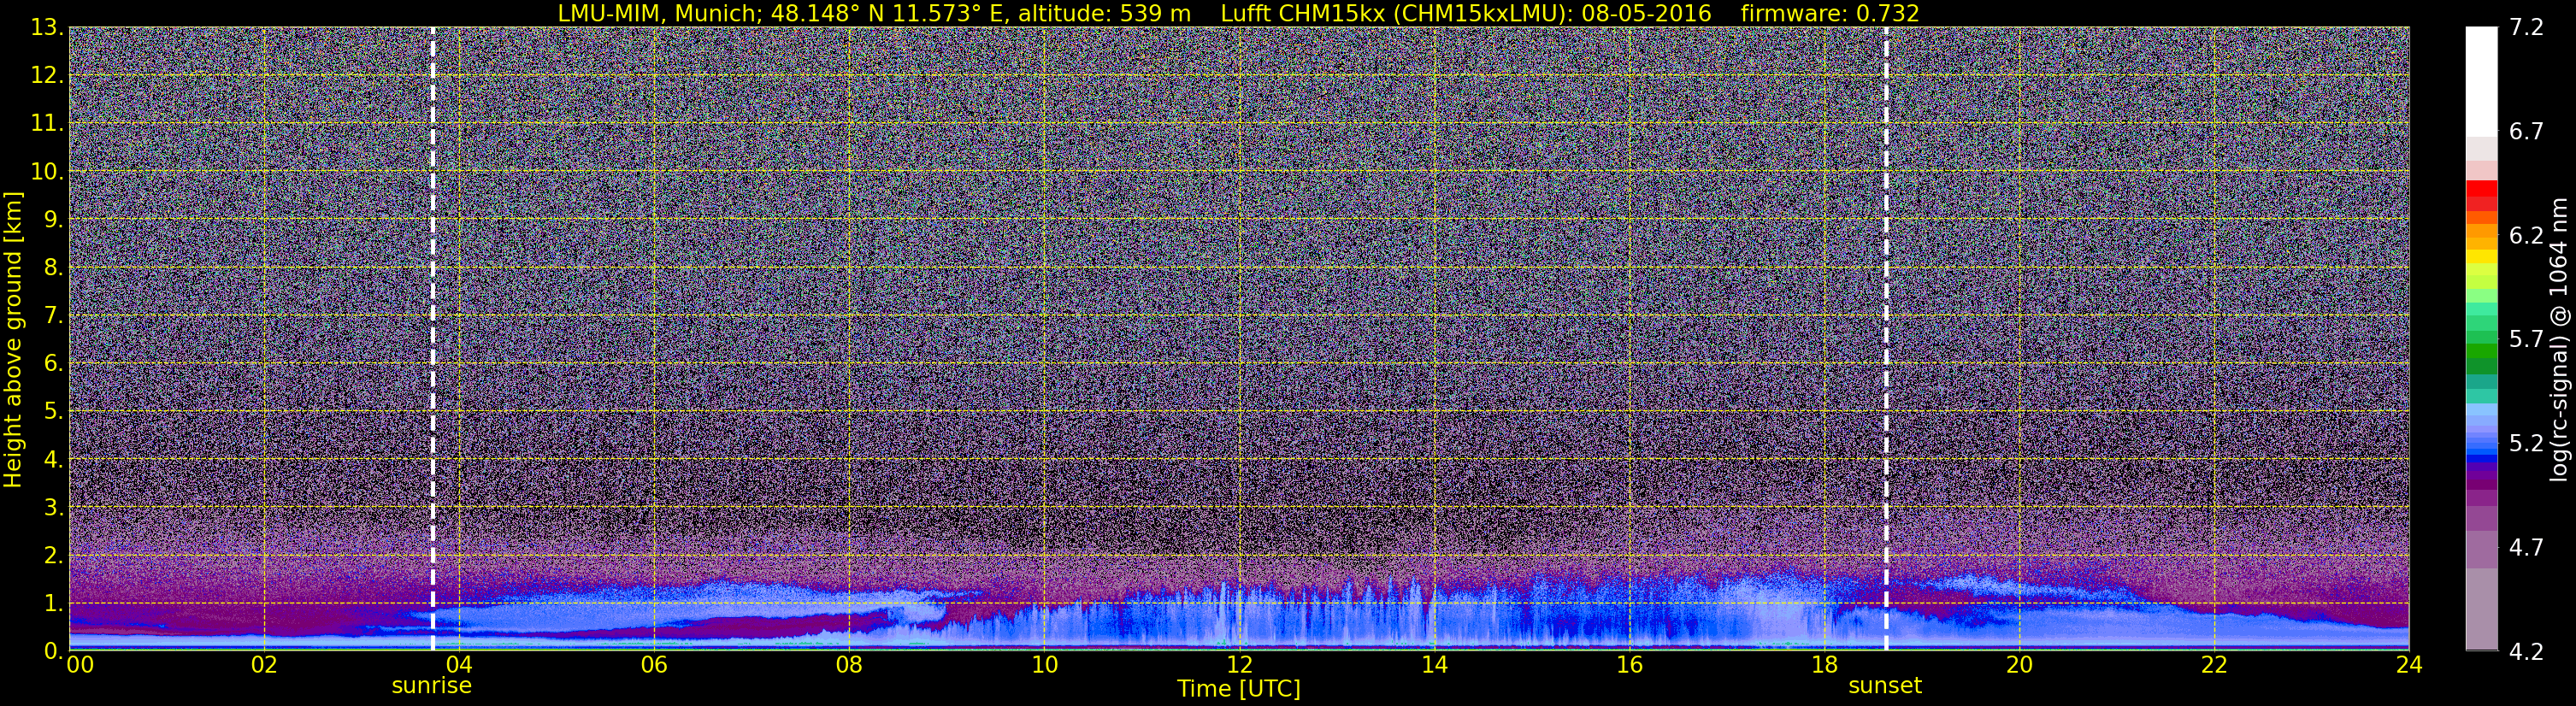Click the time axis tick '02'
Viewport: 2576px width, 706px height.
point(264,665)
